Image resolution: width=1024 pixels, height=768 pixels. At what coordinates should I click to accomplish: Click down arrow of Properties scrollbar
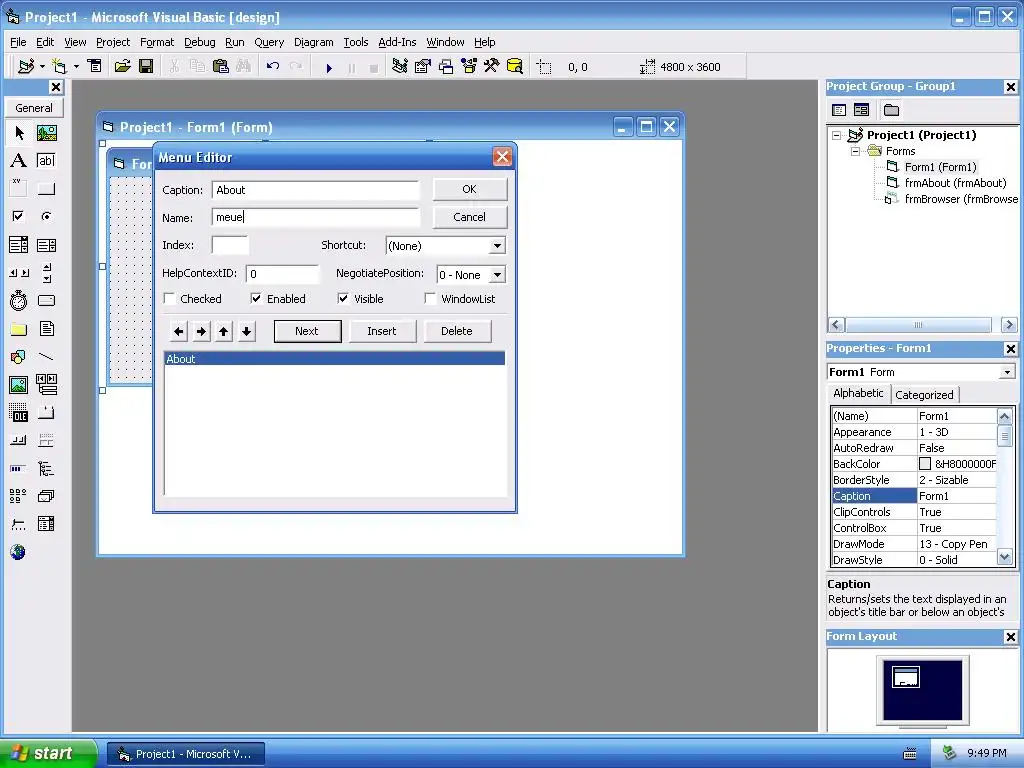[1004, 558]
